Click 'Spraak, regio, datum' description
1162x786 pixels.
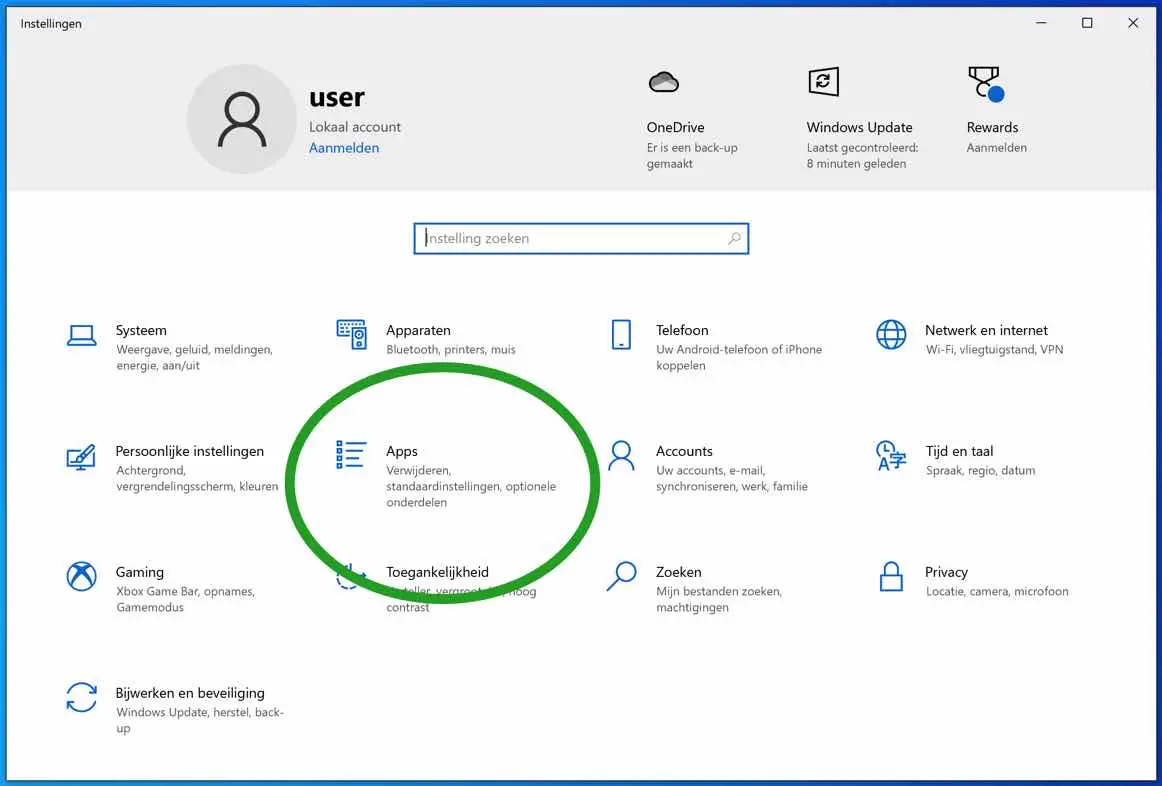(980, 470)
